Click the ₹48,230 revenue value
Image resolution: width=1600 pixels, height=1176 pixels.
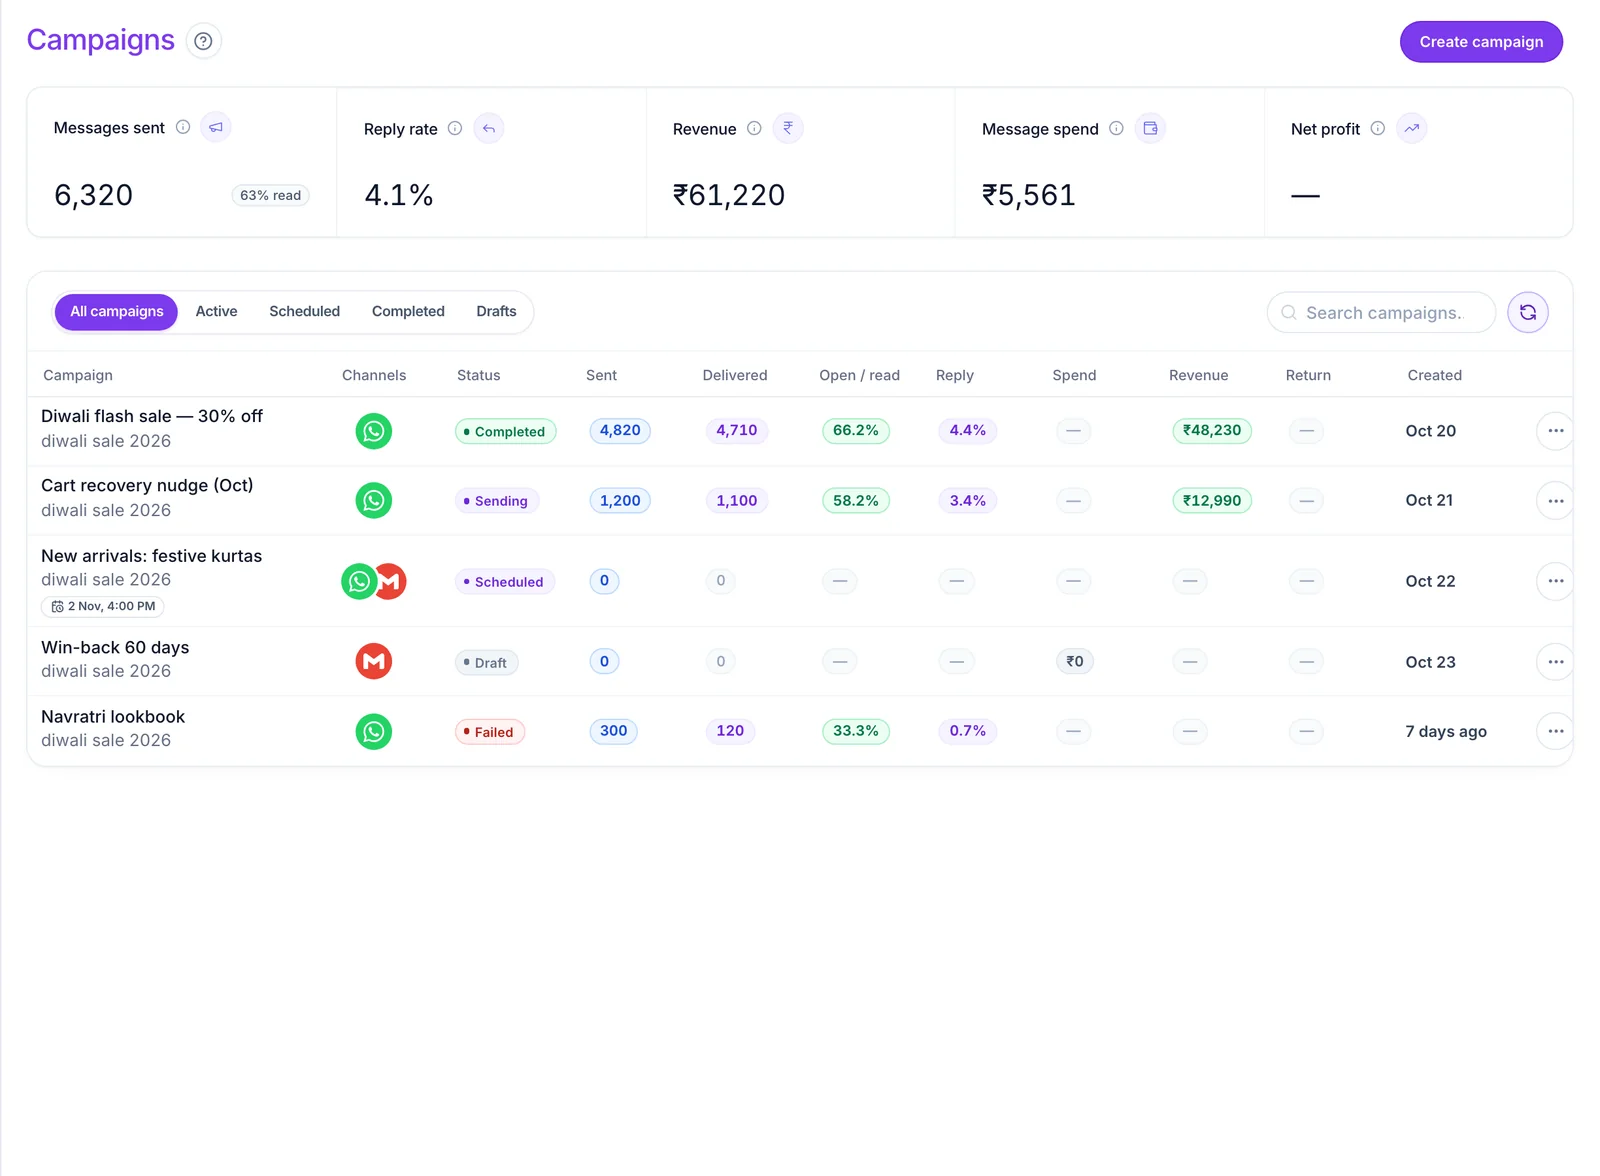coord(1212,431)
